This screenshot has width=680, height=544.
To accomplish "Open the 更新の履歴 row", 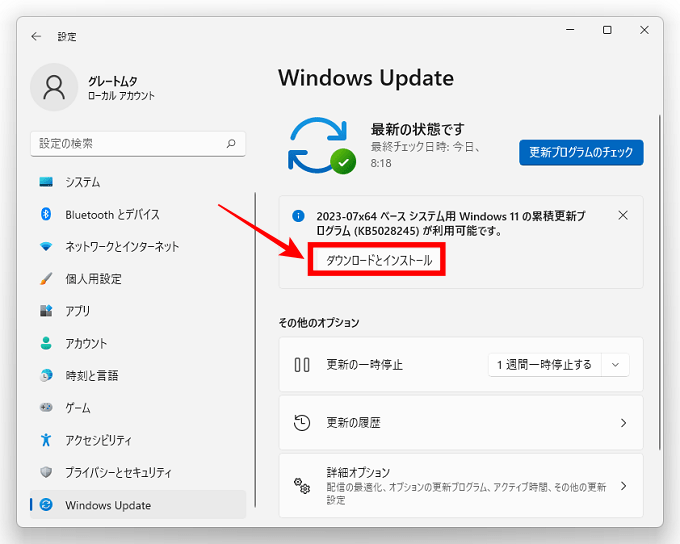I will [461, 423].
